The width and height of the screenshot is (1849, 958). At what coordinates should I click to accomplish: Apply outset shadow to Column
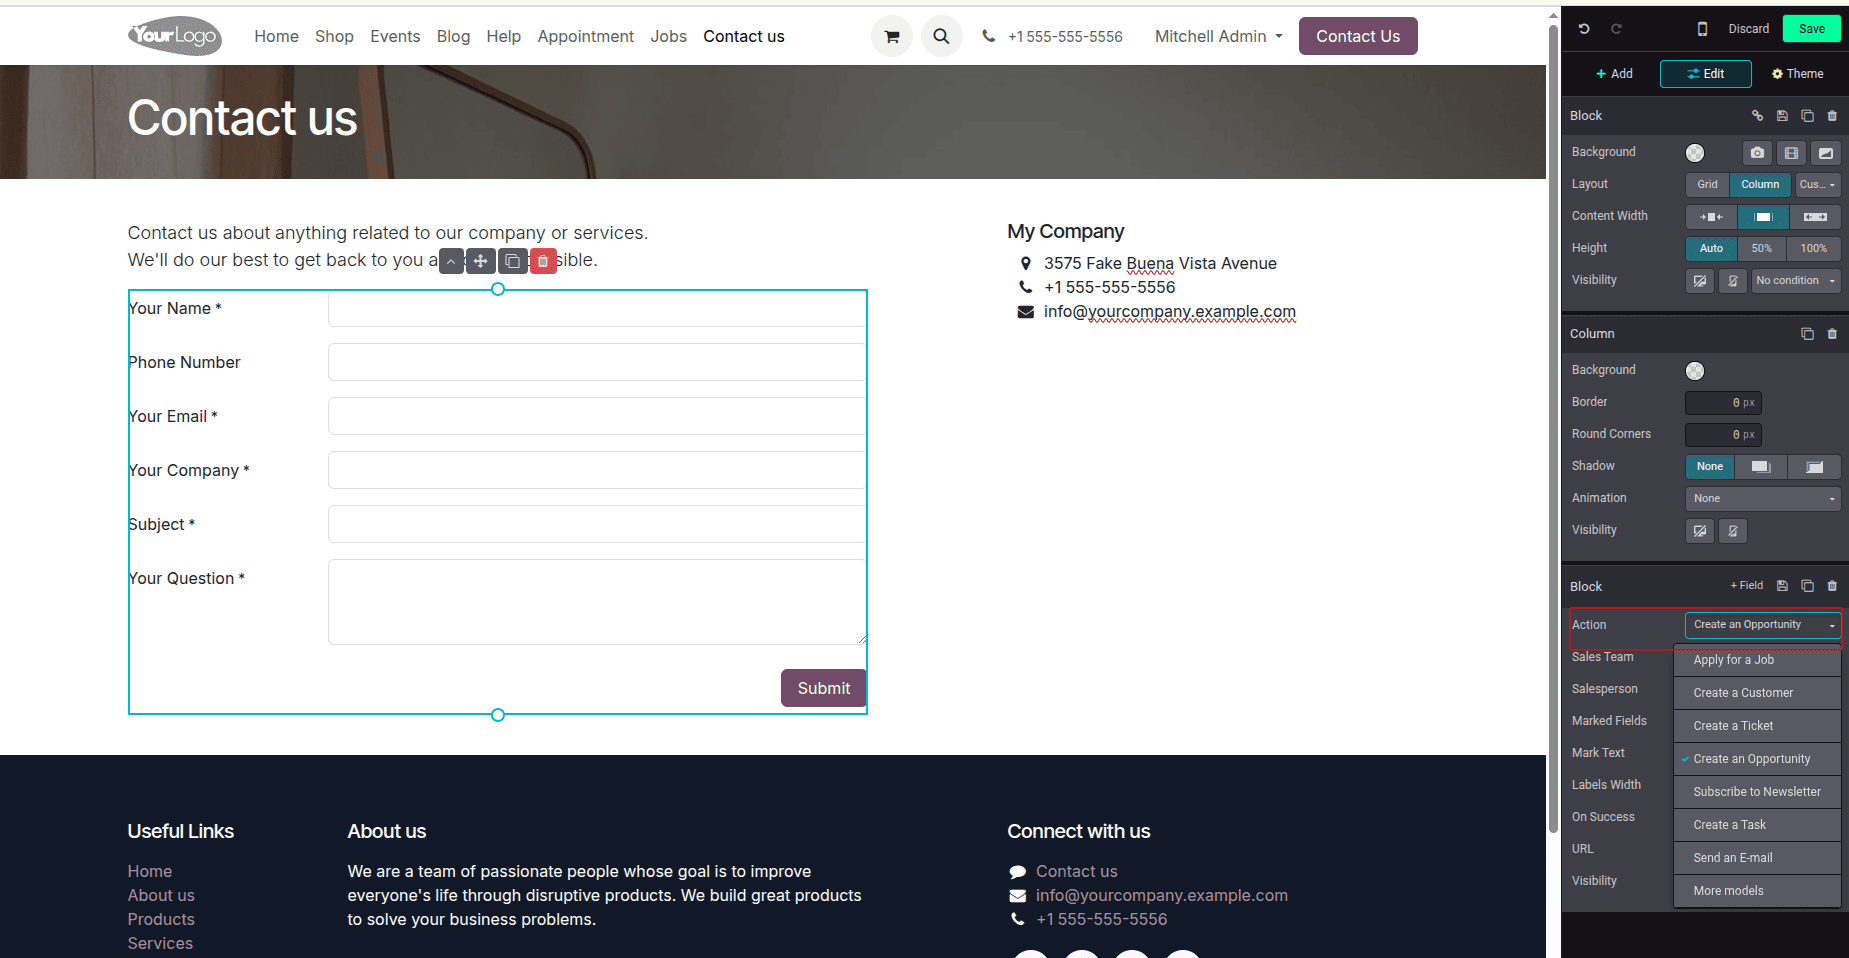(1761, 467)
